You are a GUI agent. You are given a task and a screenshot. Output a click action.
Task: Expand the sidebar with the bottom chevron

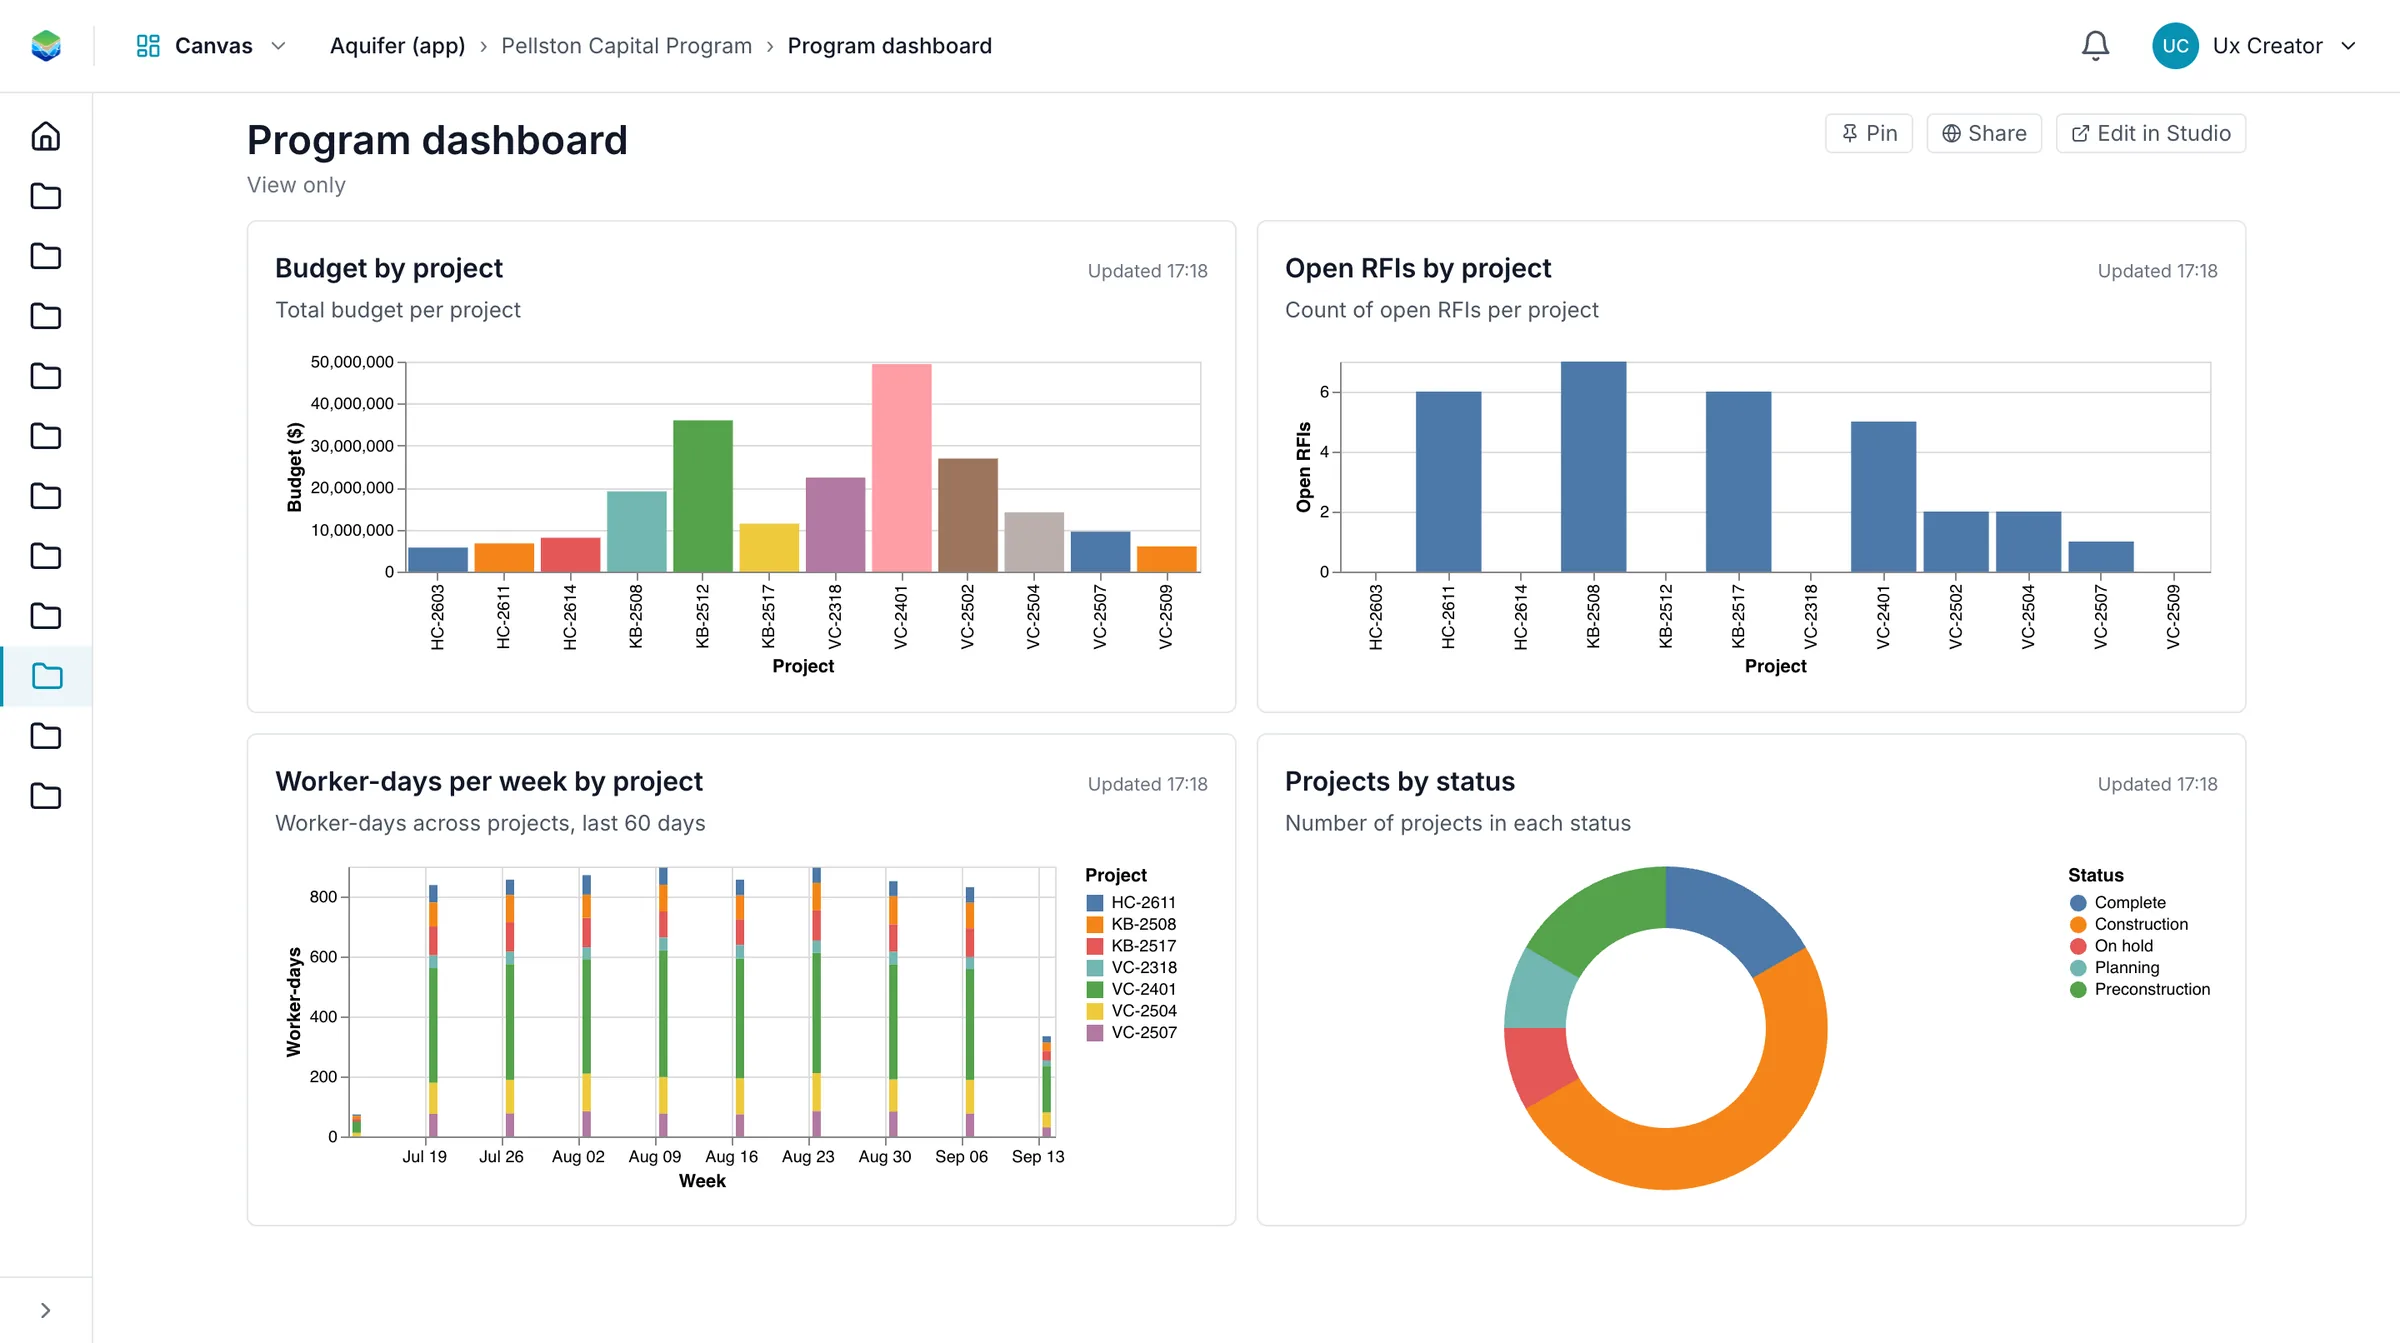46,1310
